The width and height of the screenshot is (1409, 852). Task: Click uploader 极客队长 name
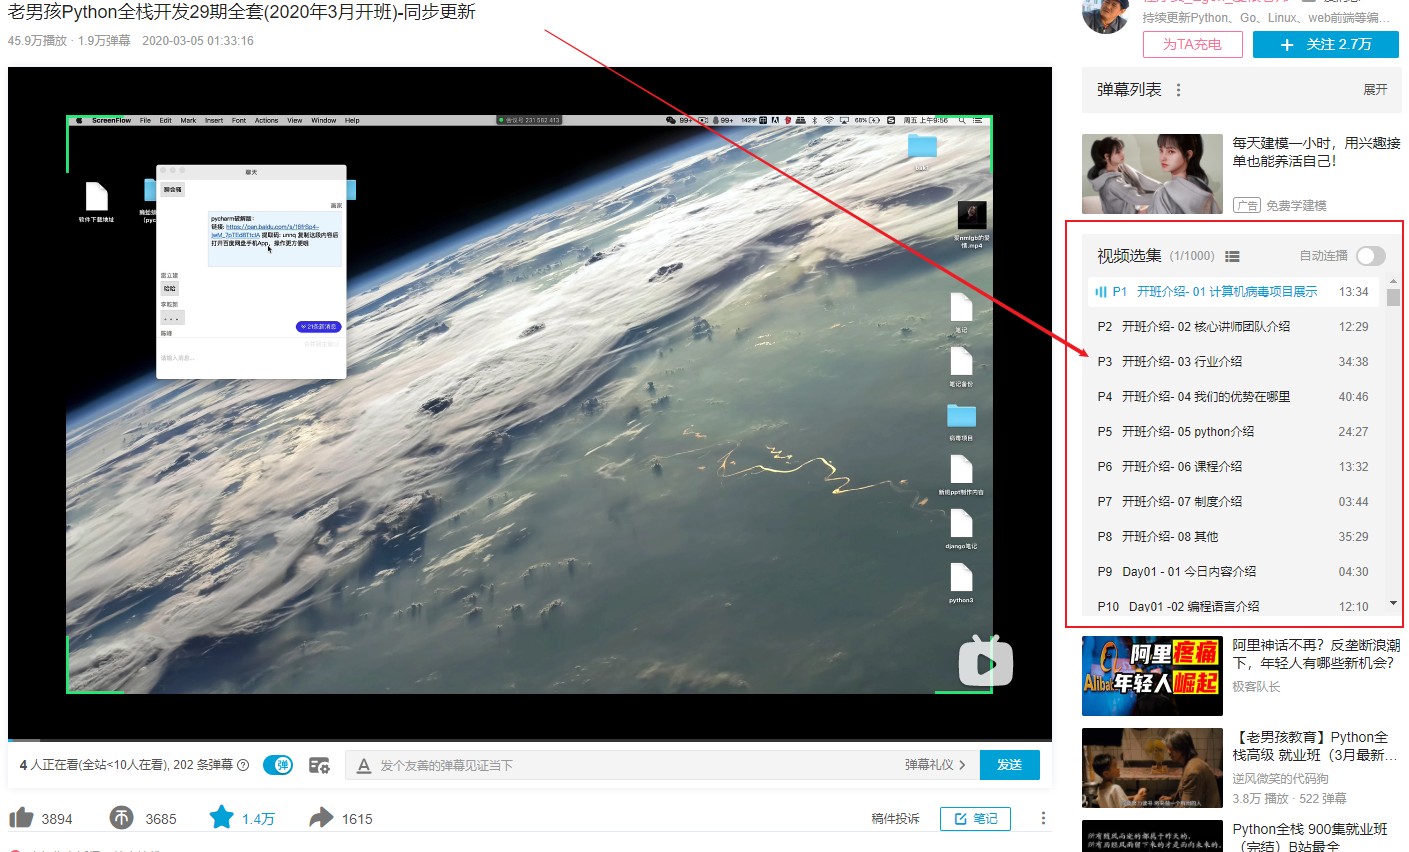point(1256,687)
